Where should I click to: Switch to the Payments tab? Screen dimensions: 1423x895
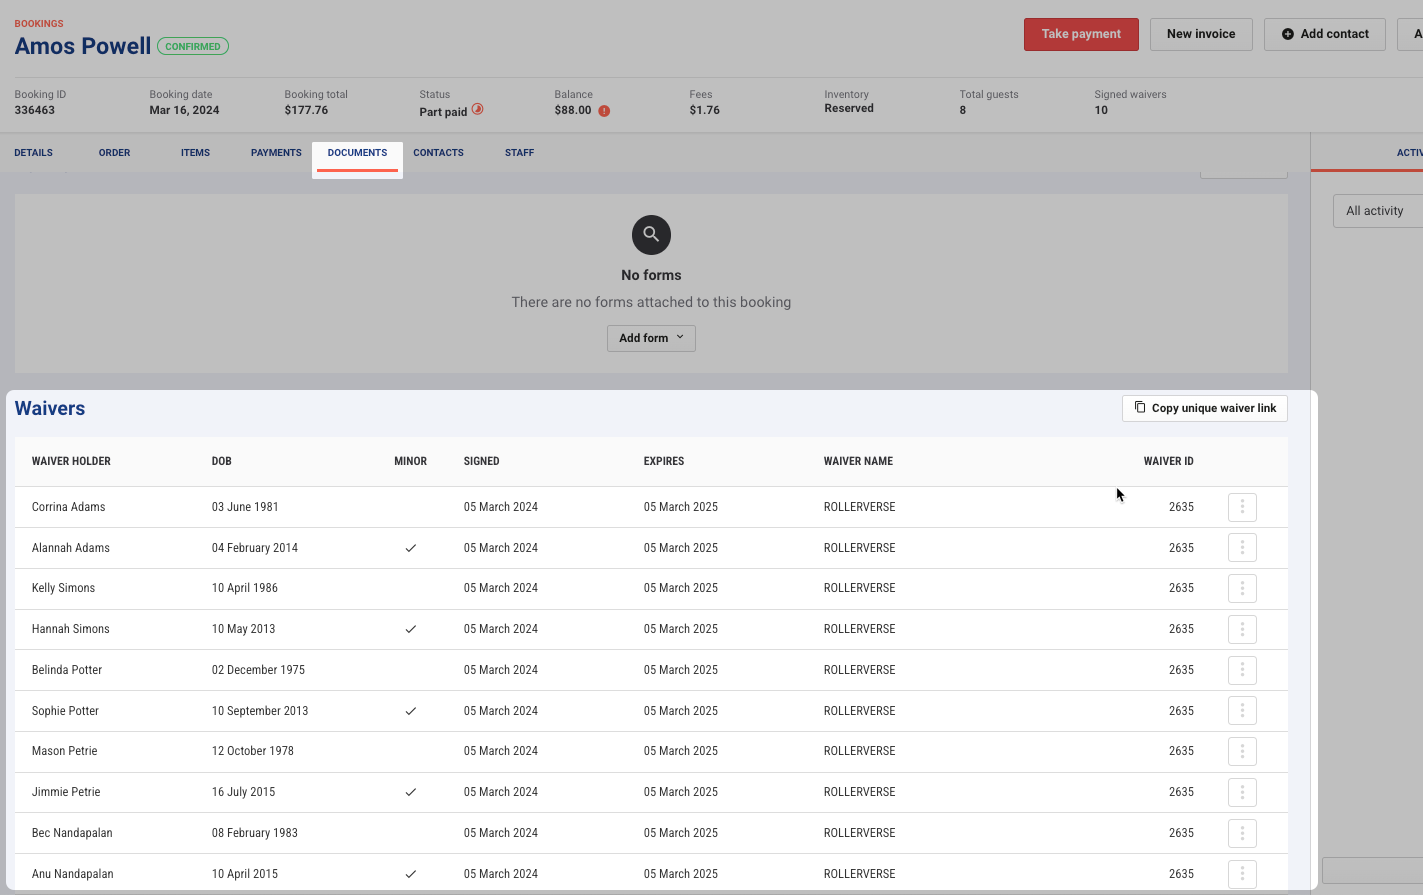[276, 153]
